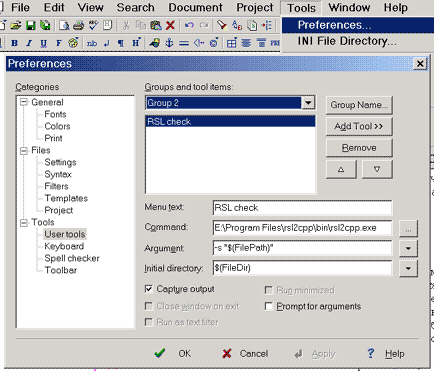Click the Initial directory input field
434x372 pixels.
coord(302,268)
